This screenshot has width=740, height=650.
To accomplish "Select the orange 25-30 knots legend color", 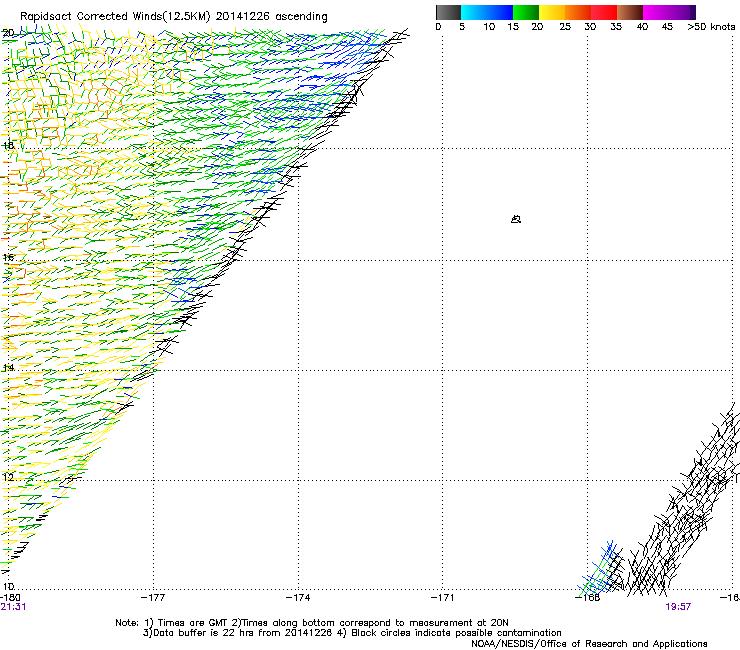I will click(x=578, y=12).
